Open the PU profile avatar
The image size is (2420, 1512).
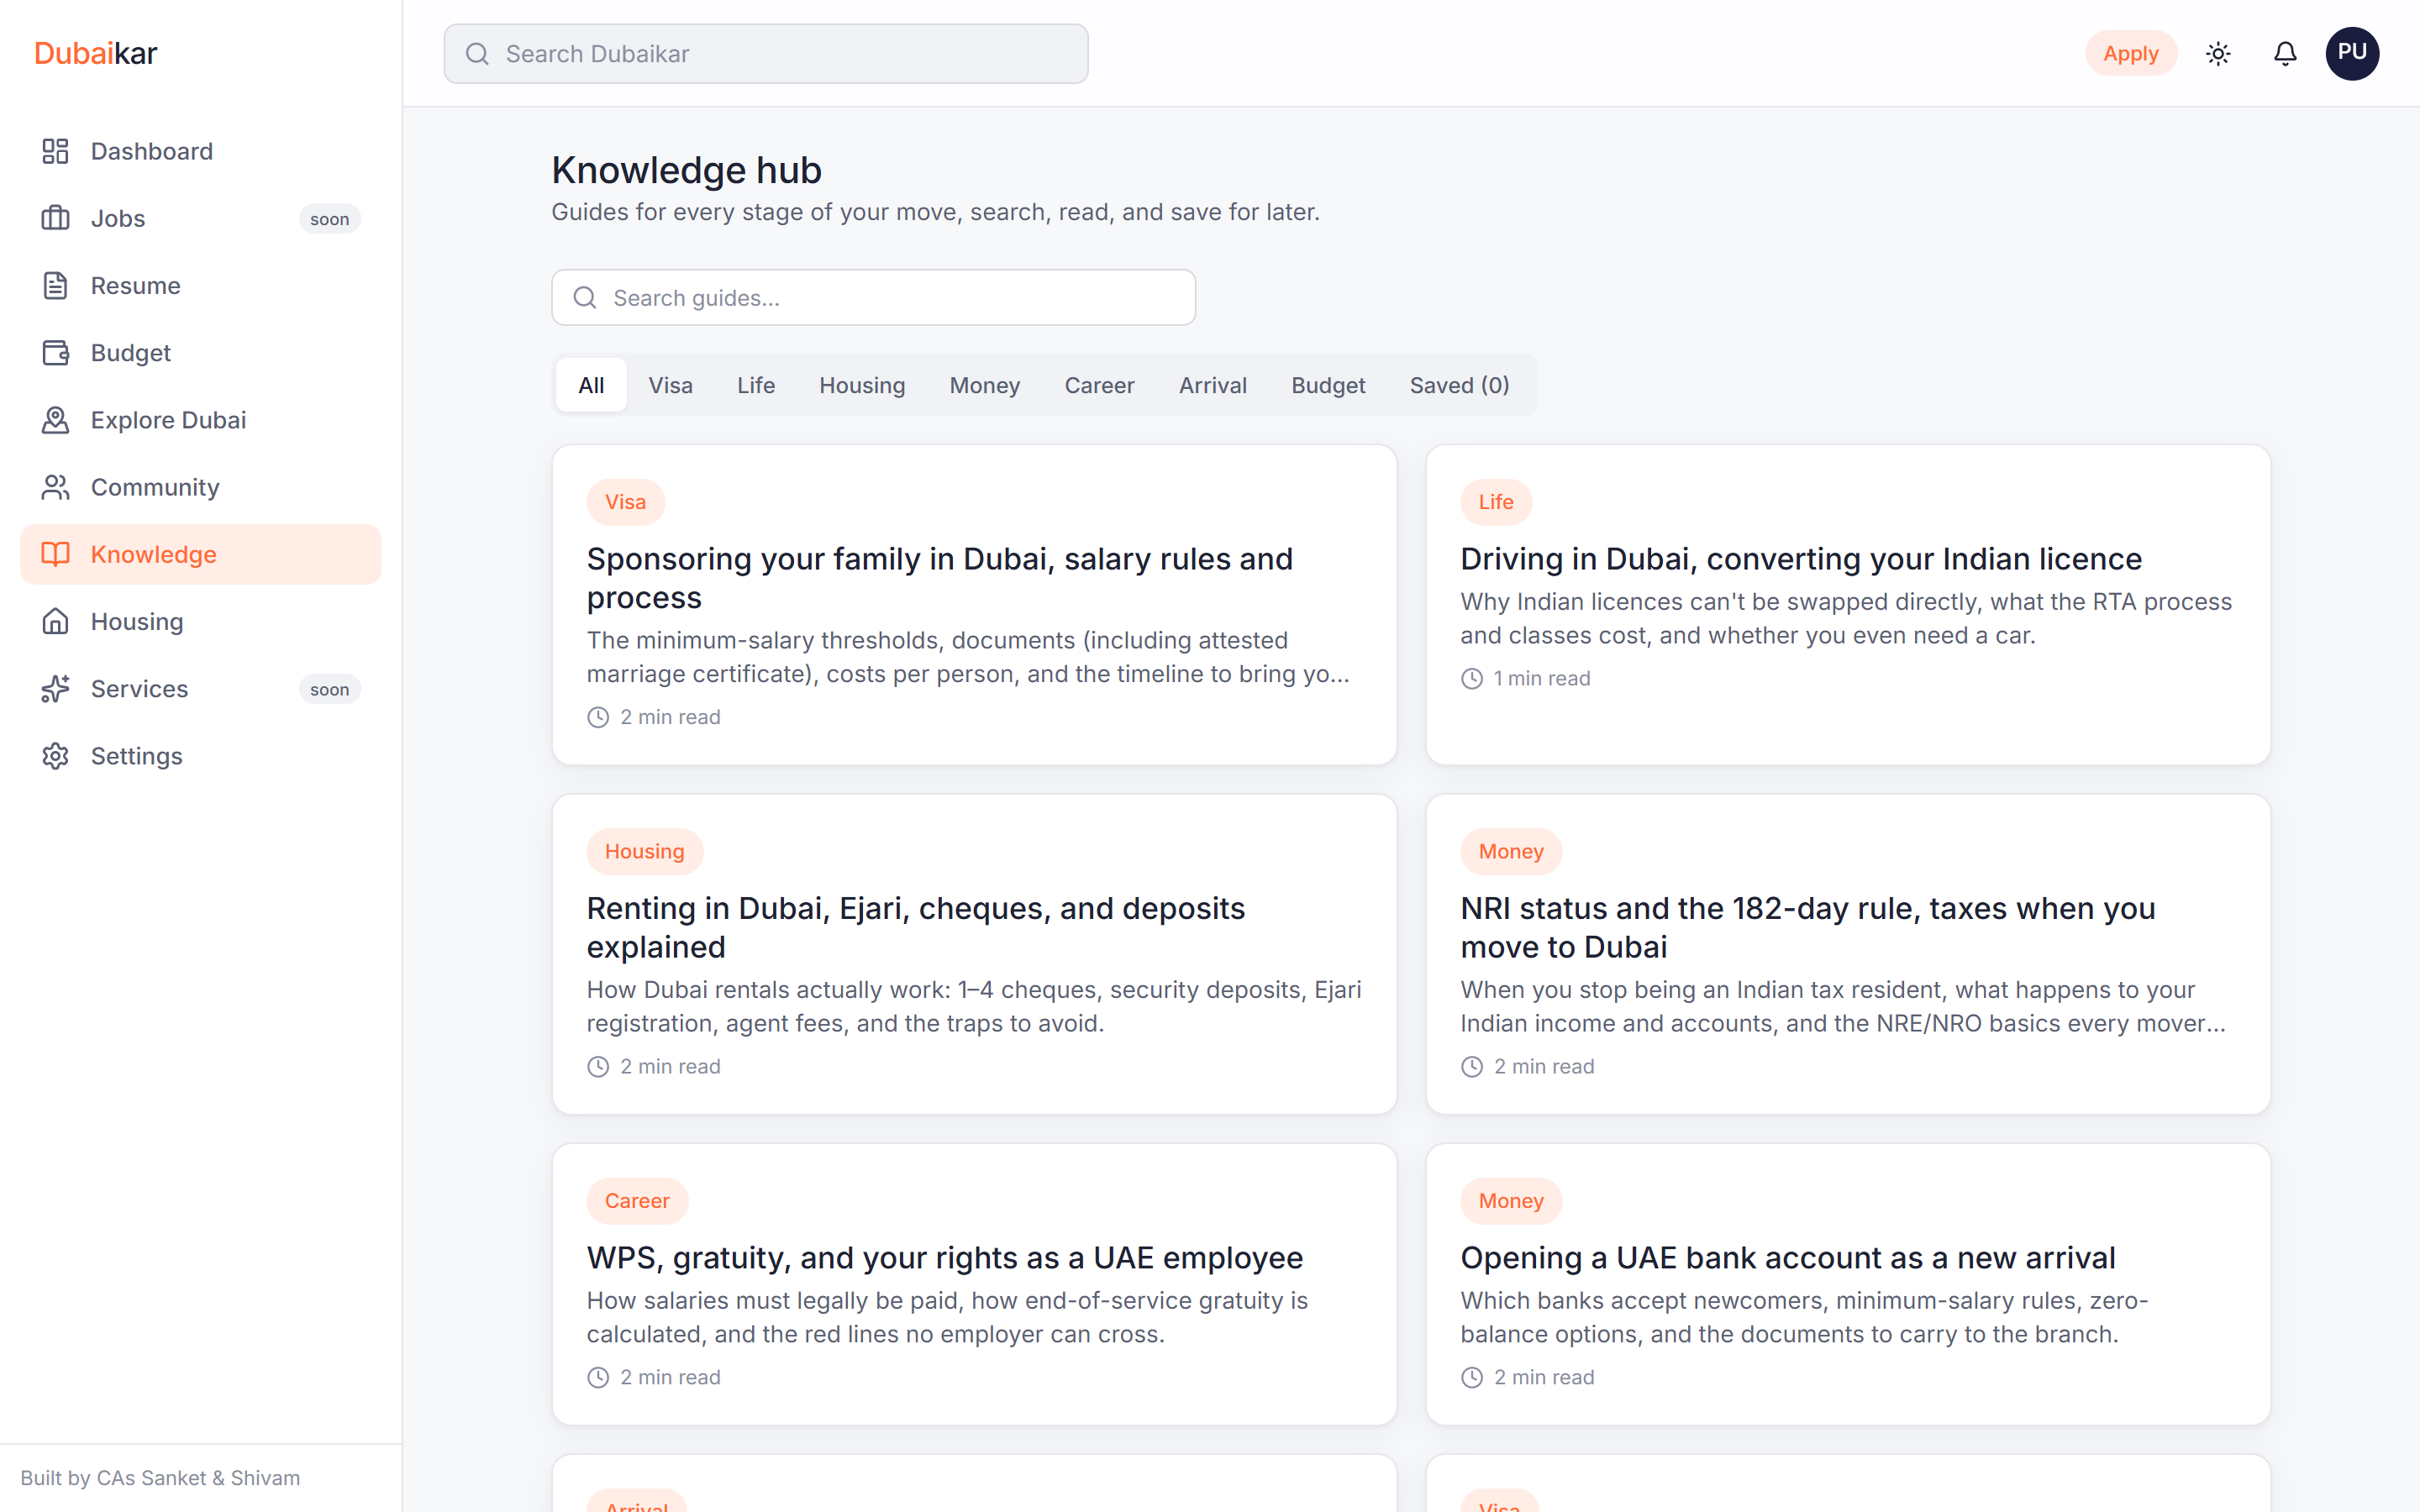[2352, 53]
